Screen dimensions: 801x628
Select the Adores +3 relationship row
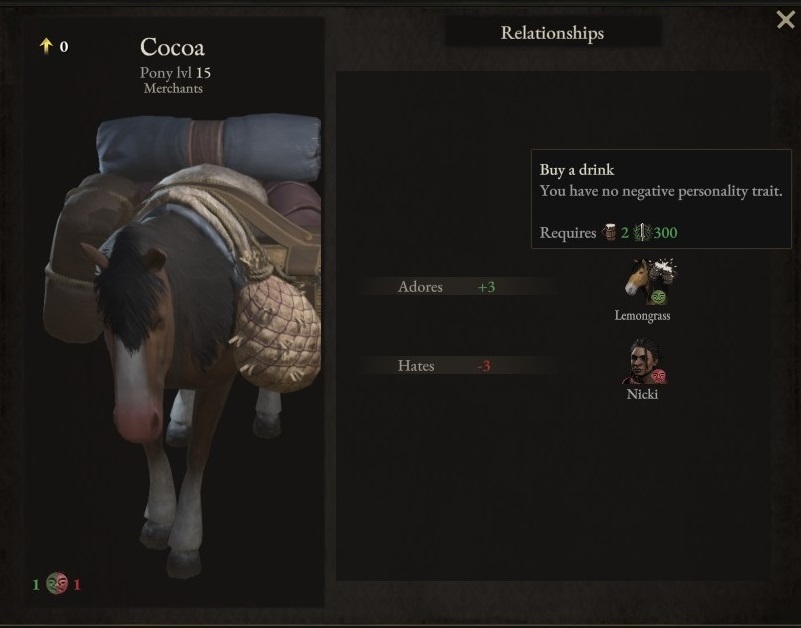[459, 287]
